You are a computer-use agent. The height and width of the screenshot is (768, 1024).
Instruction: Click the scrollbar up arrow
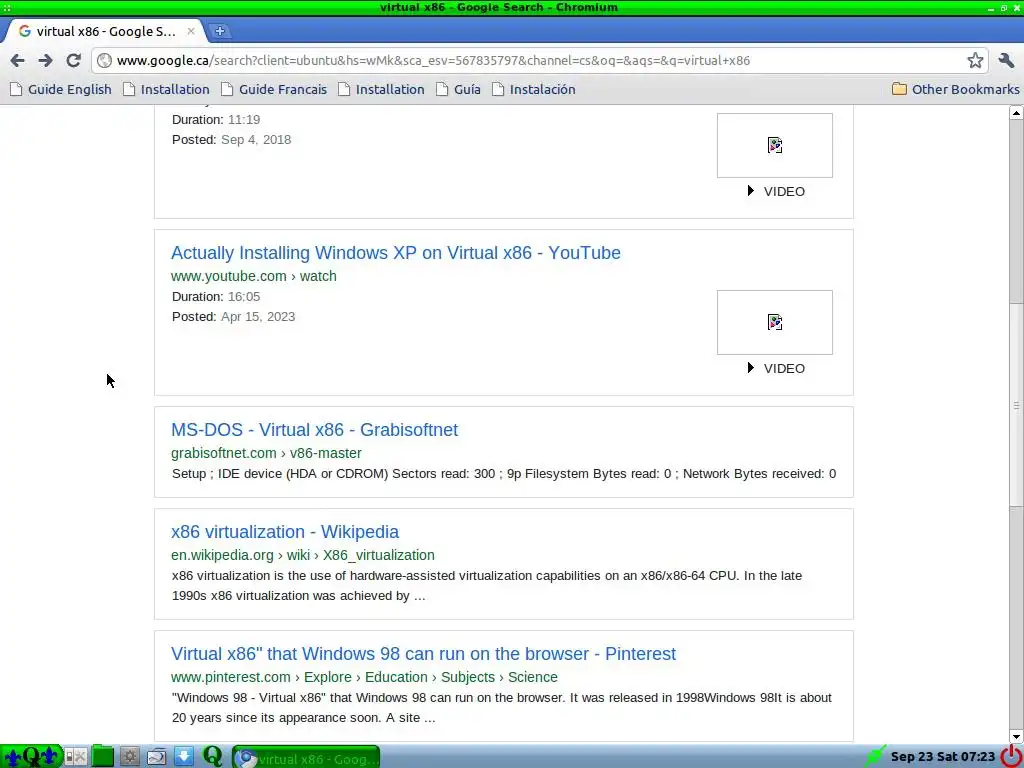(1016, 113)
